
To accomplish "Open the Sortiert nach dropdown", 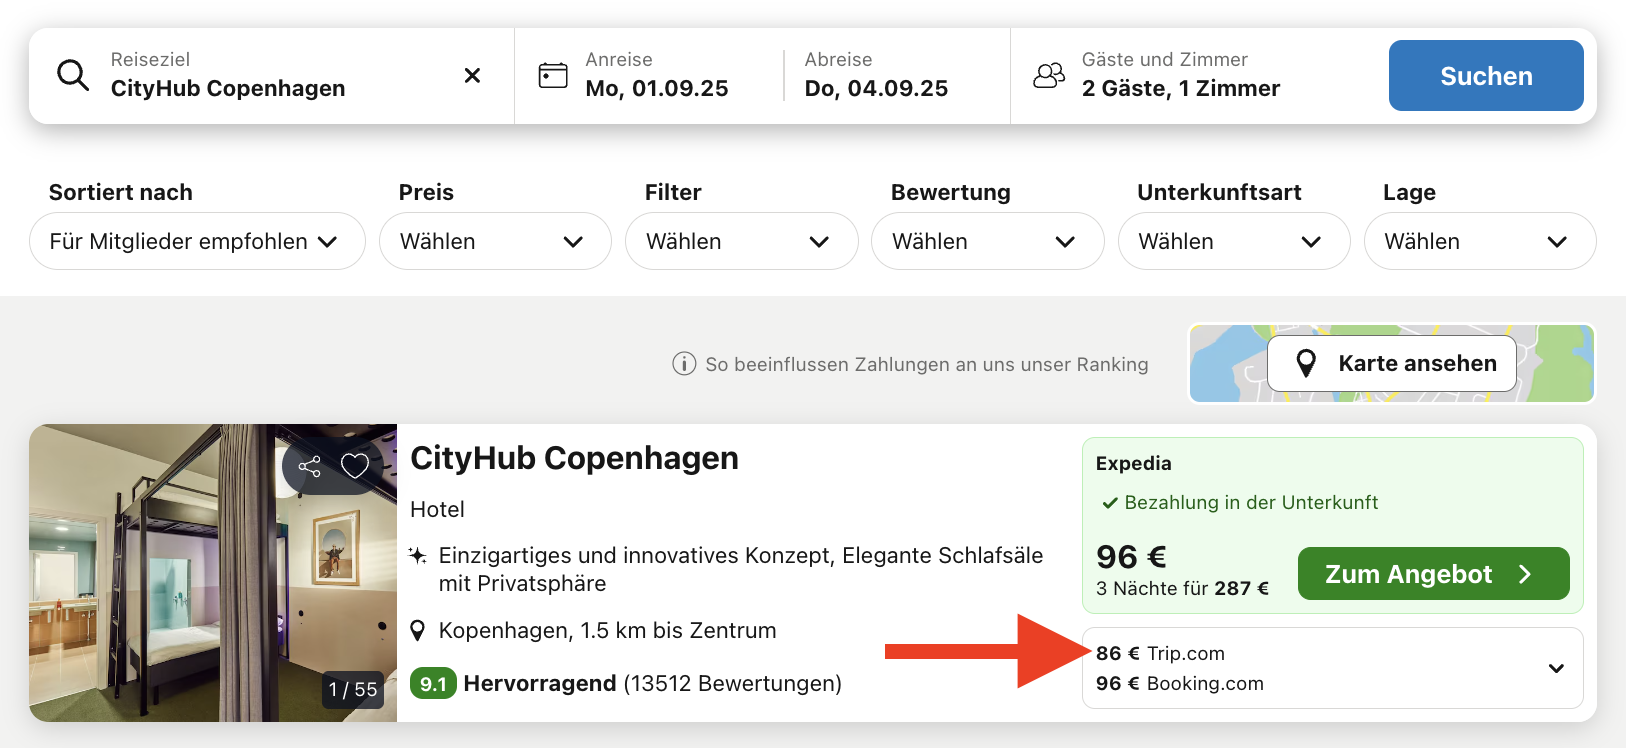I will (x=197, y=241).
